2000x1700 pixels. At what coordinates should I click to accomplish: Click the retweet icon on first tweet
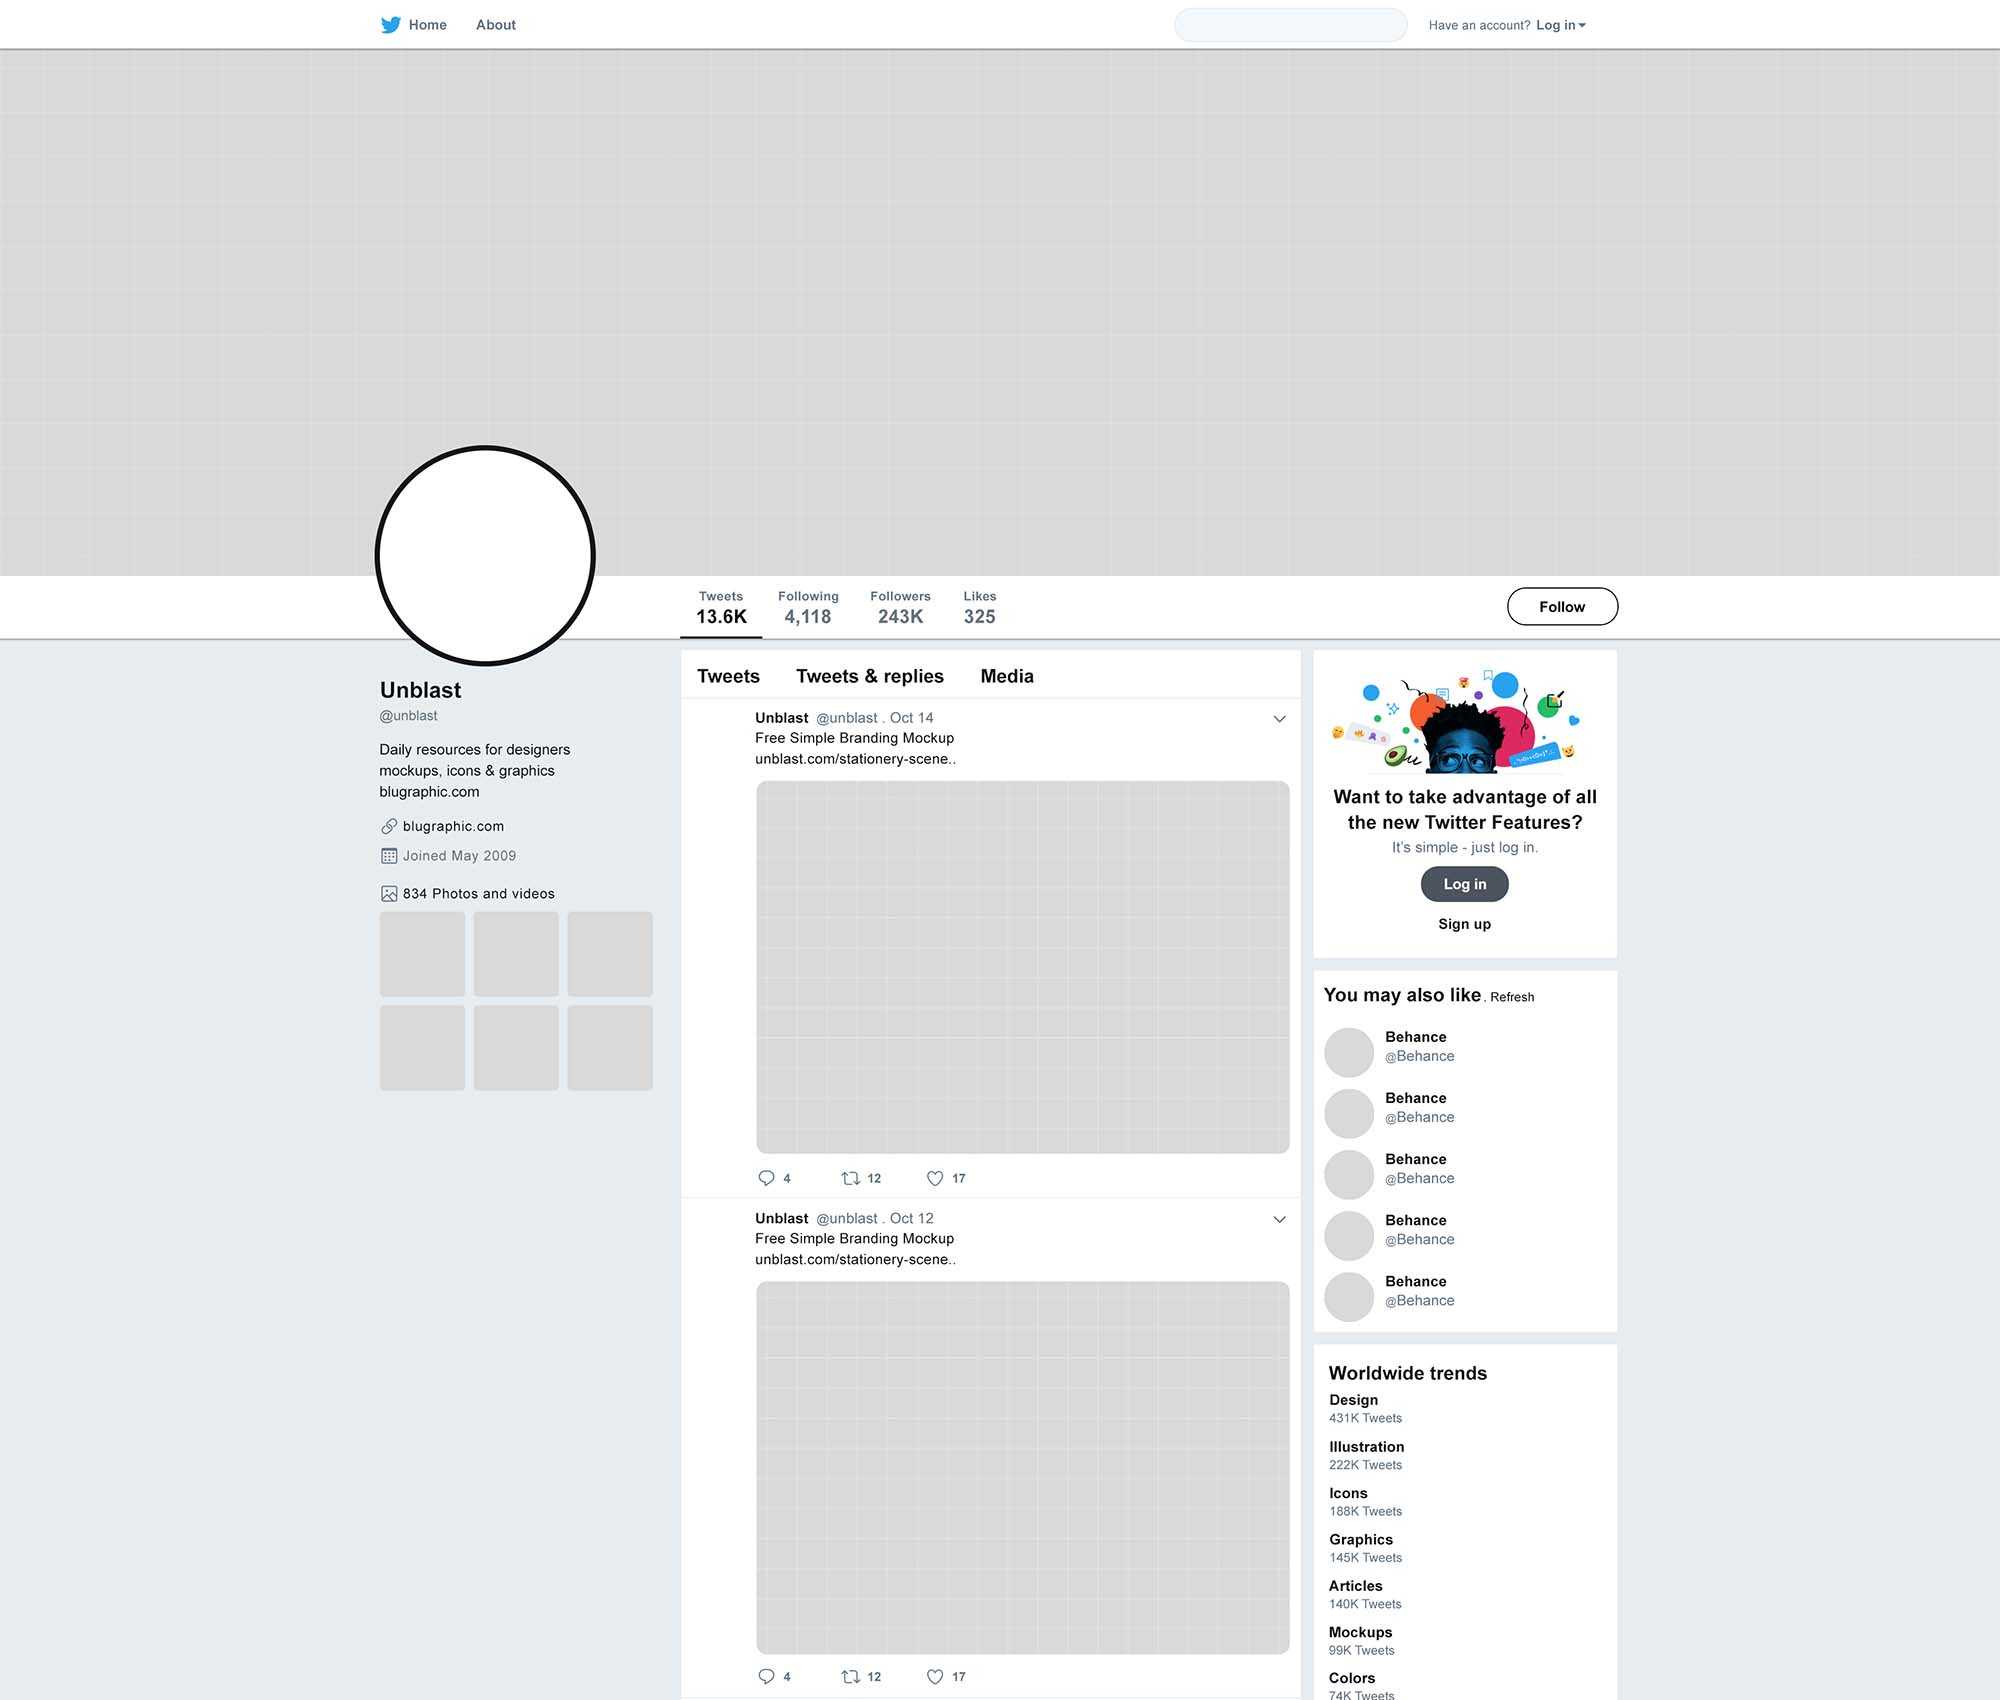coord(853,1177)
